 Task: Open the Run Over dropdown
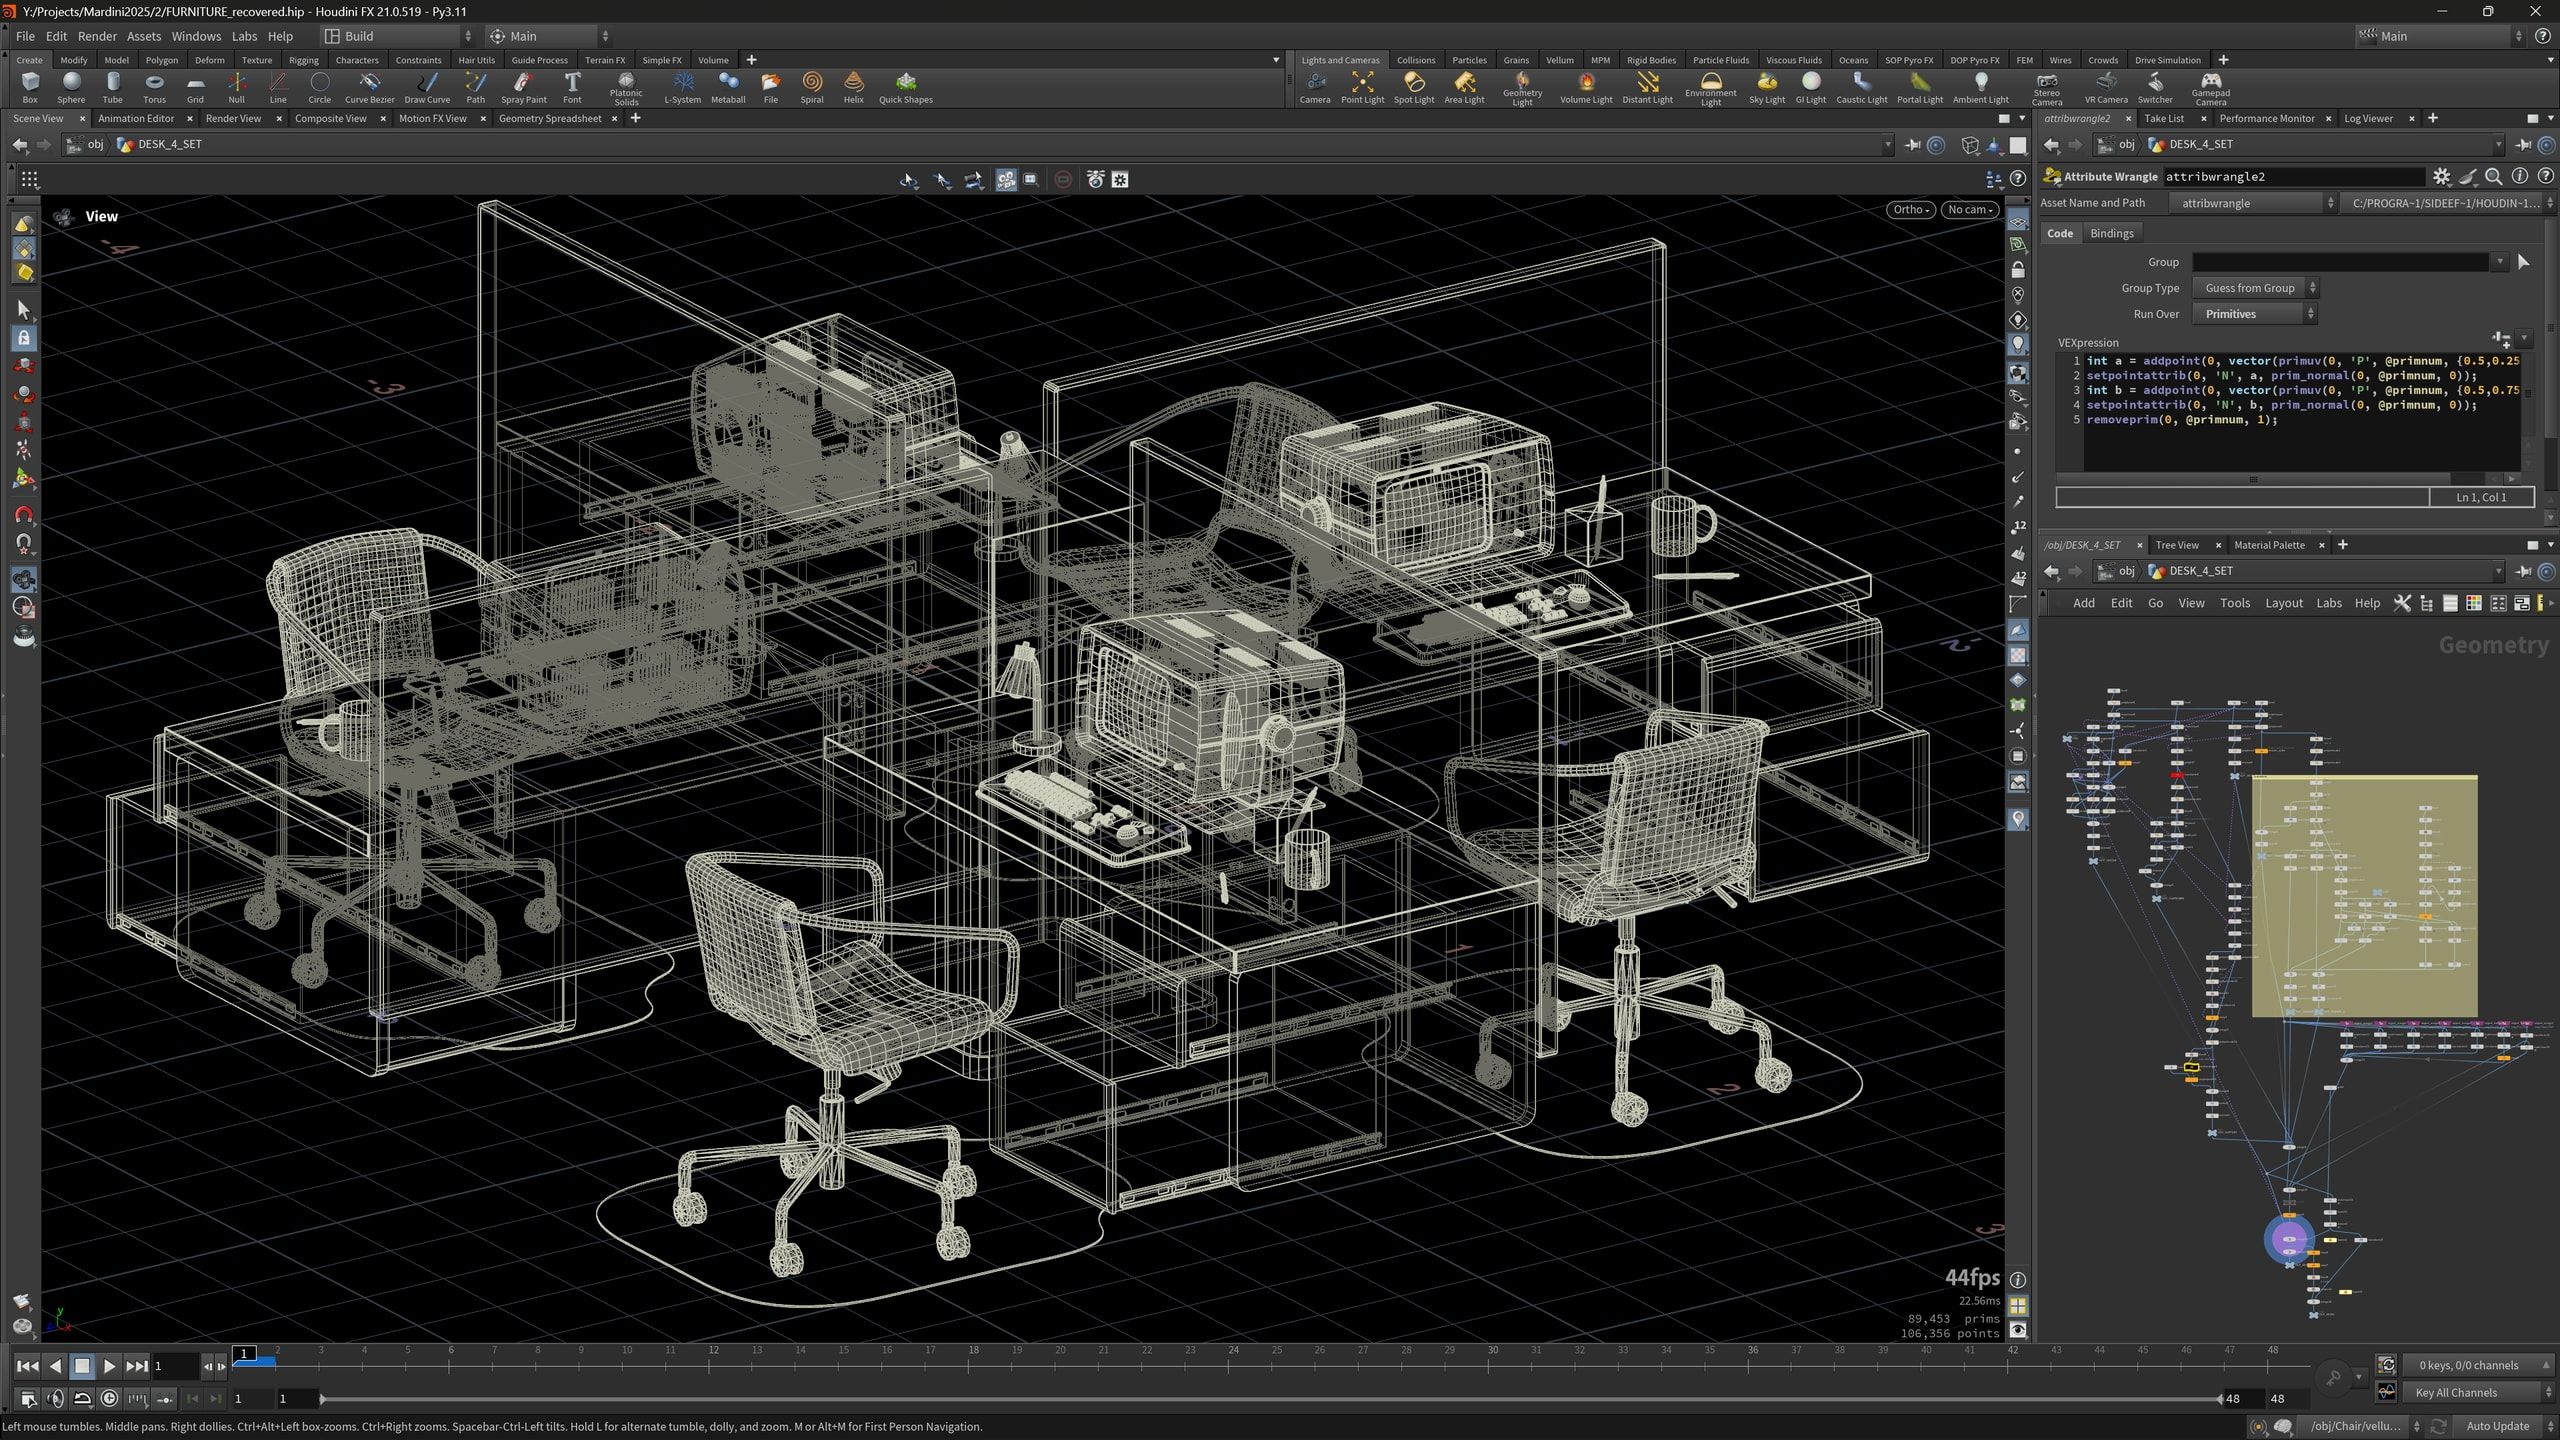point(2254,314)
